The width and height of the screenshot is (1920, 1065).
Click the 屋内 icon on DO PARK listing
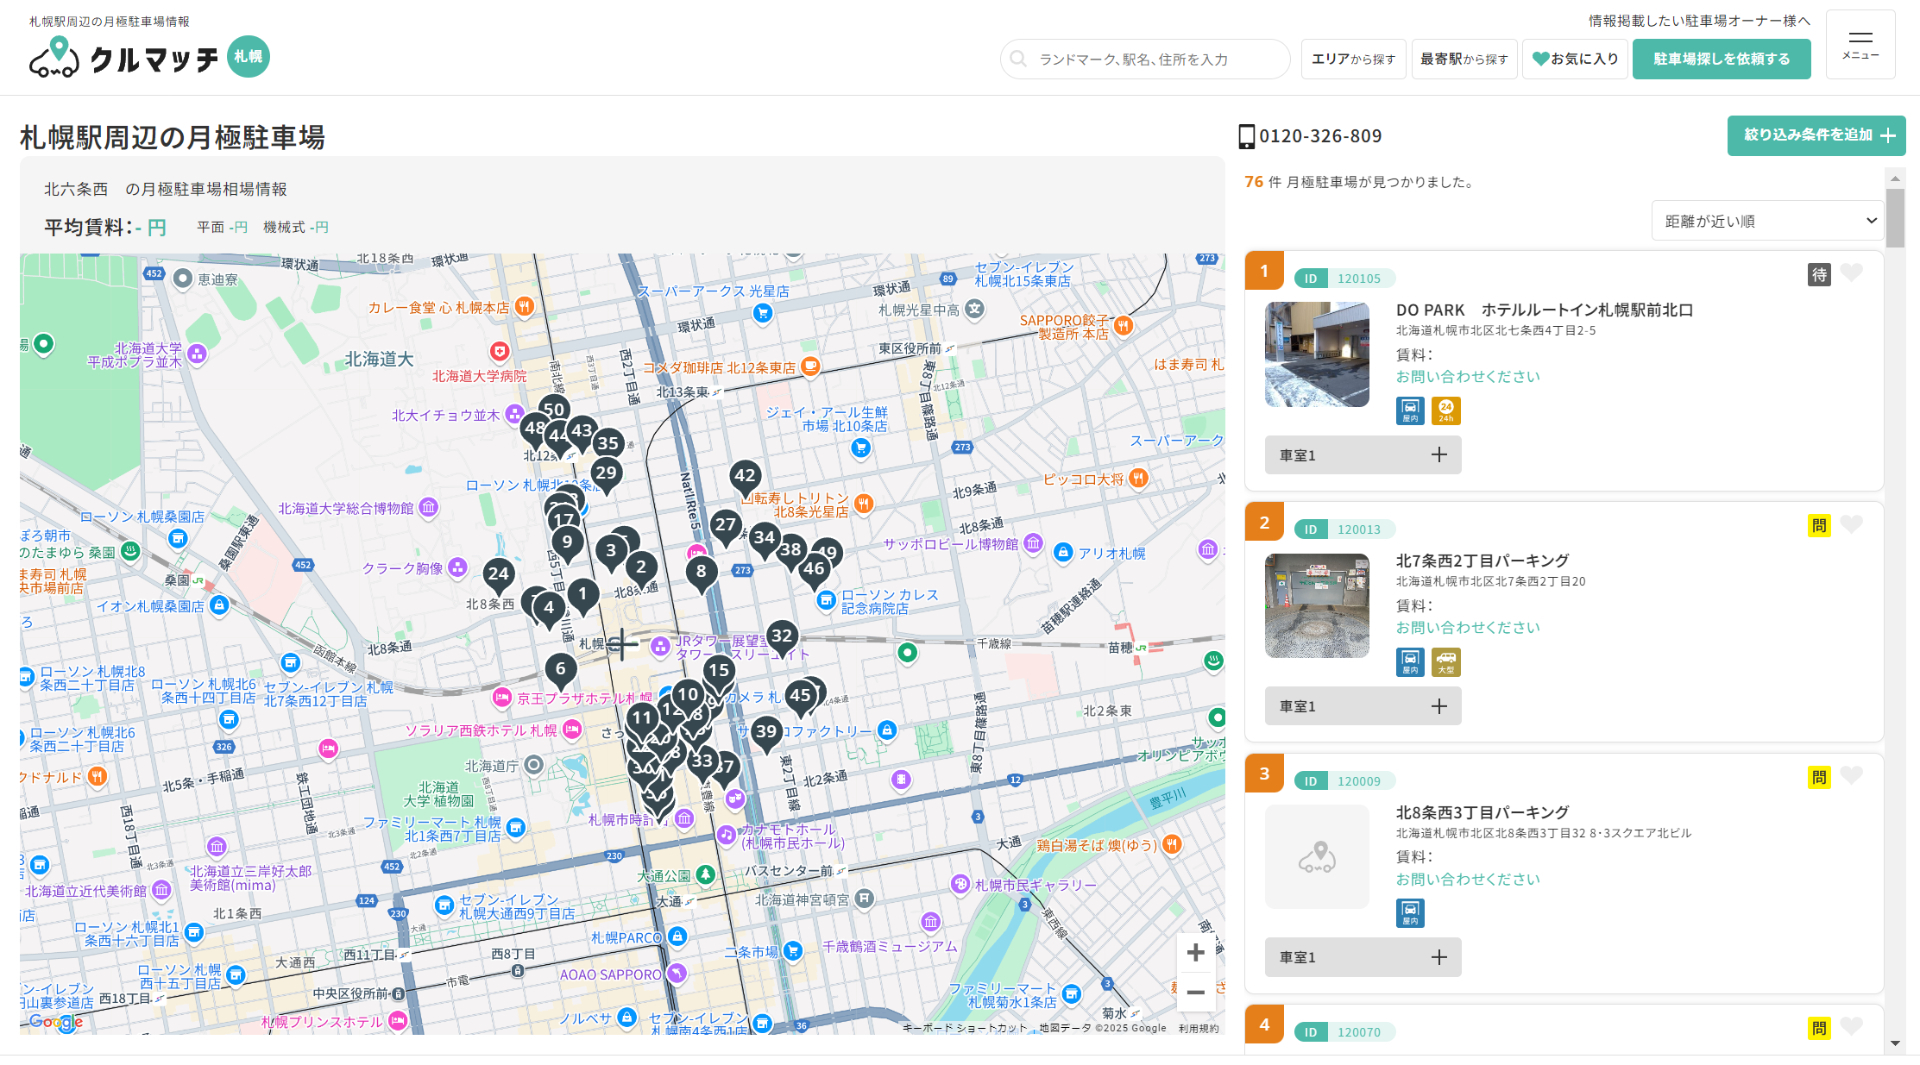1410,410
